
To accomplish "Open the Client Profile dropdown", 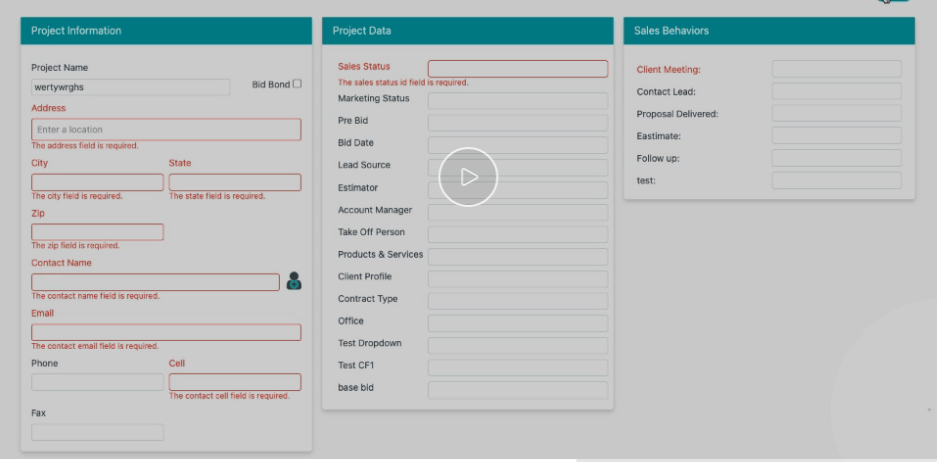I will [518, 279].
